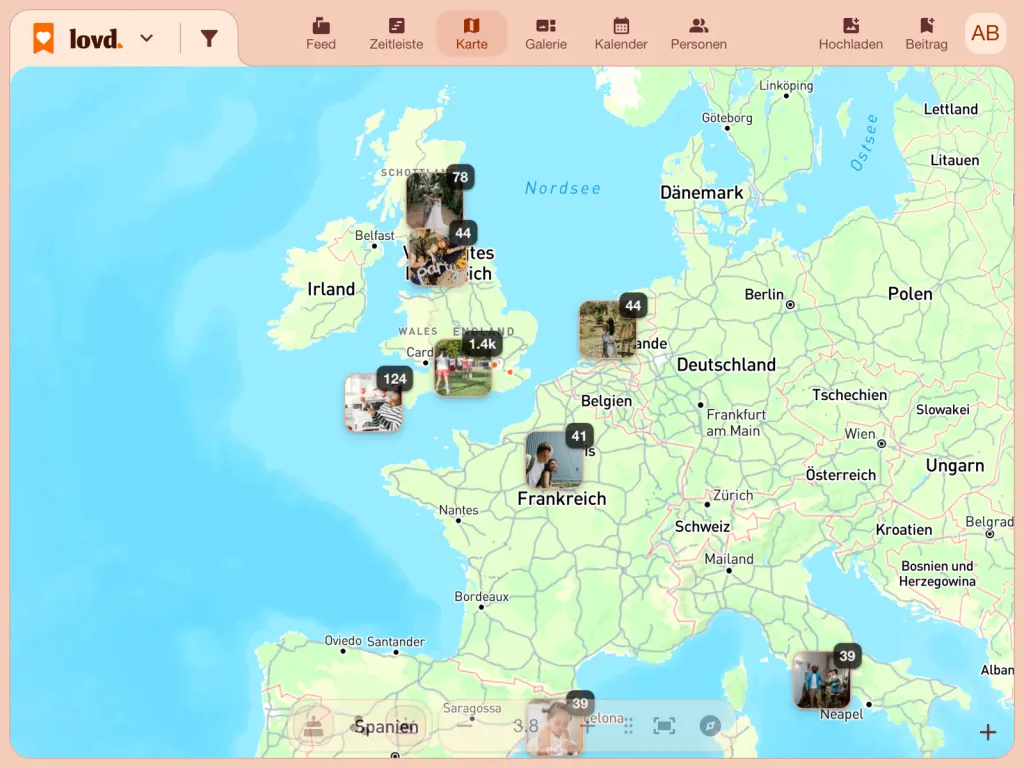Click the Lettland map label
Viewport: 1024px width, 768px height.
click(951, 109)
